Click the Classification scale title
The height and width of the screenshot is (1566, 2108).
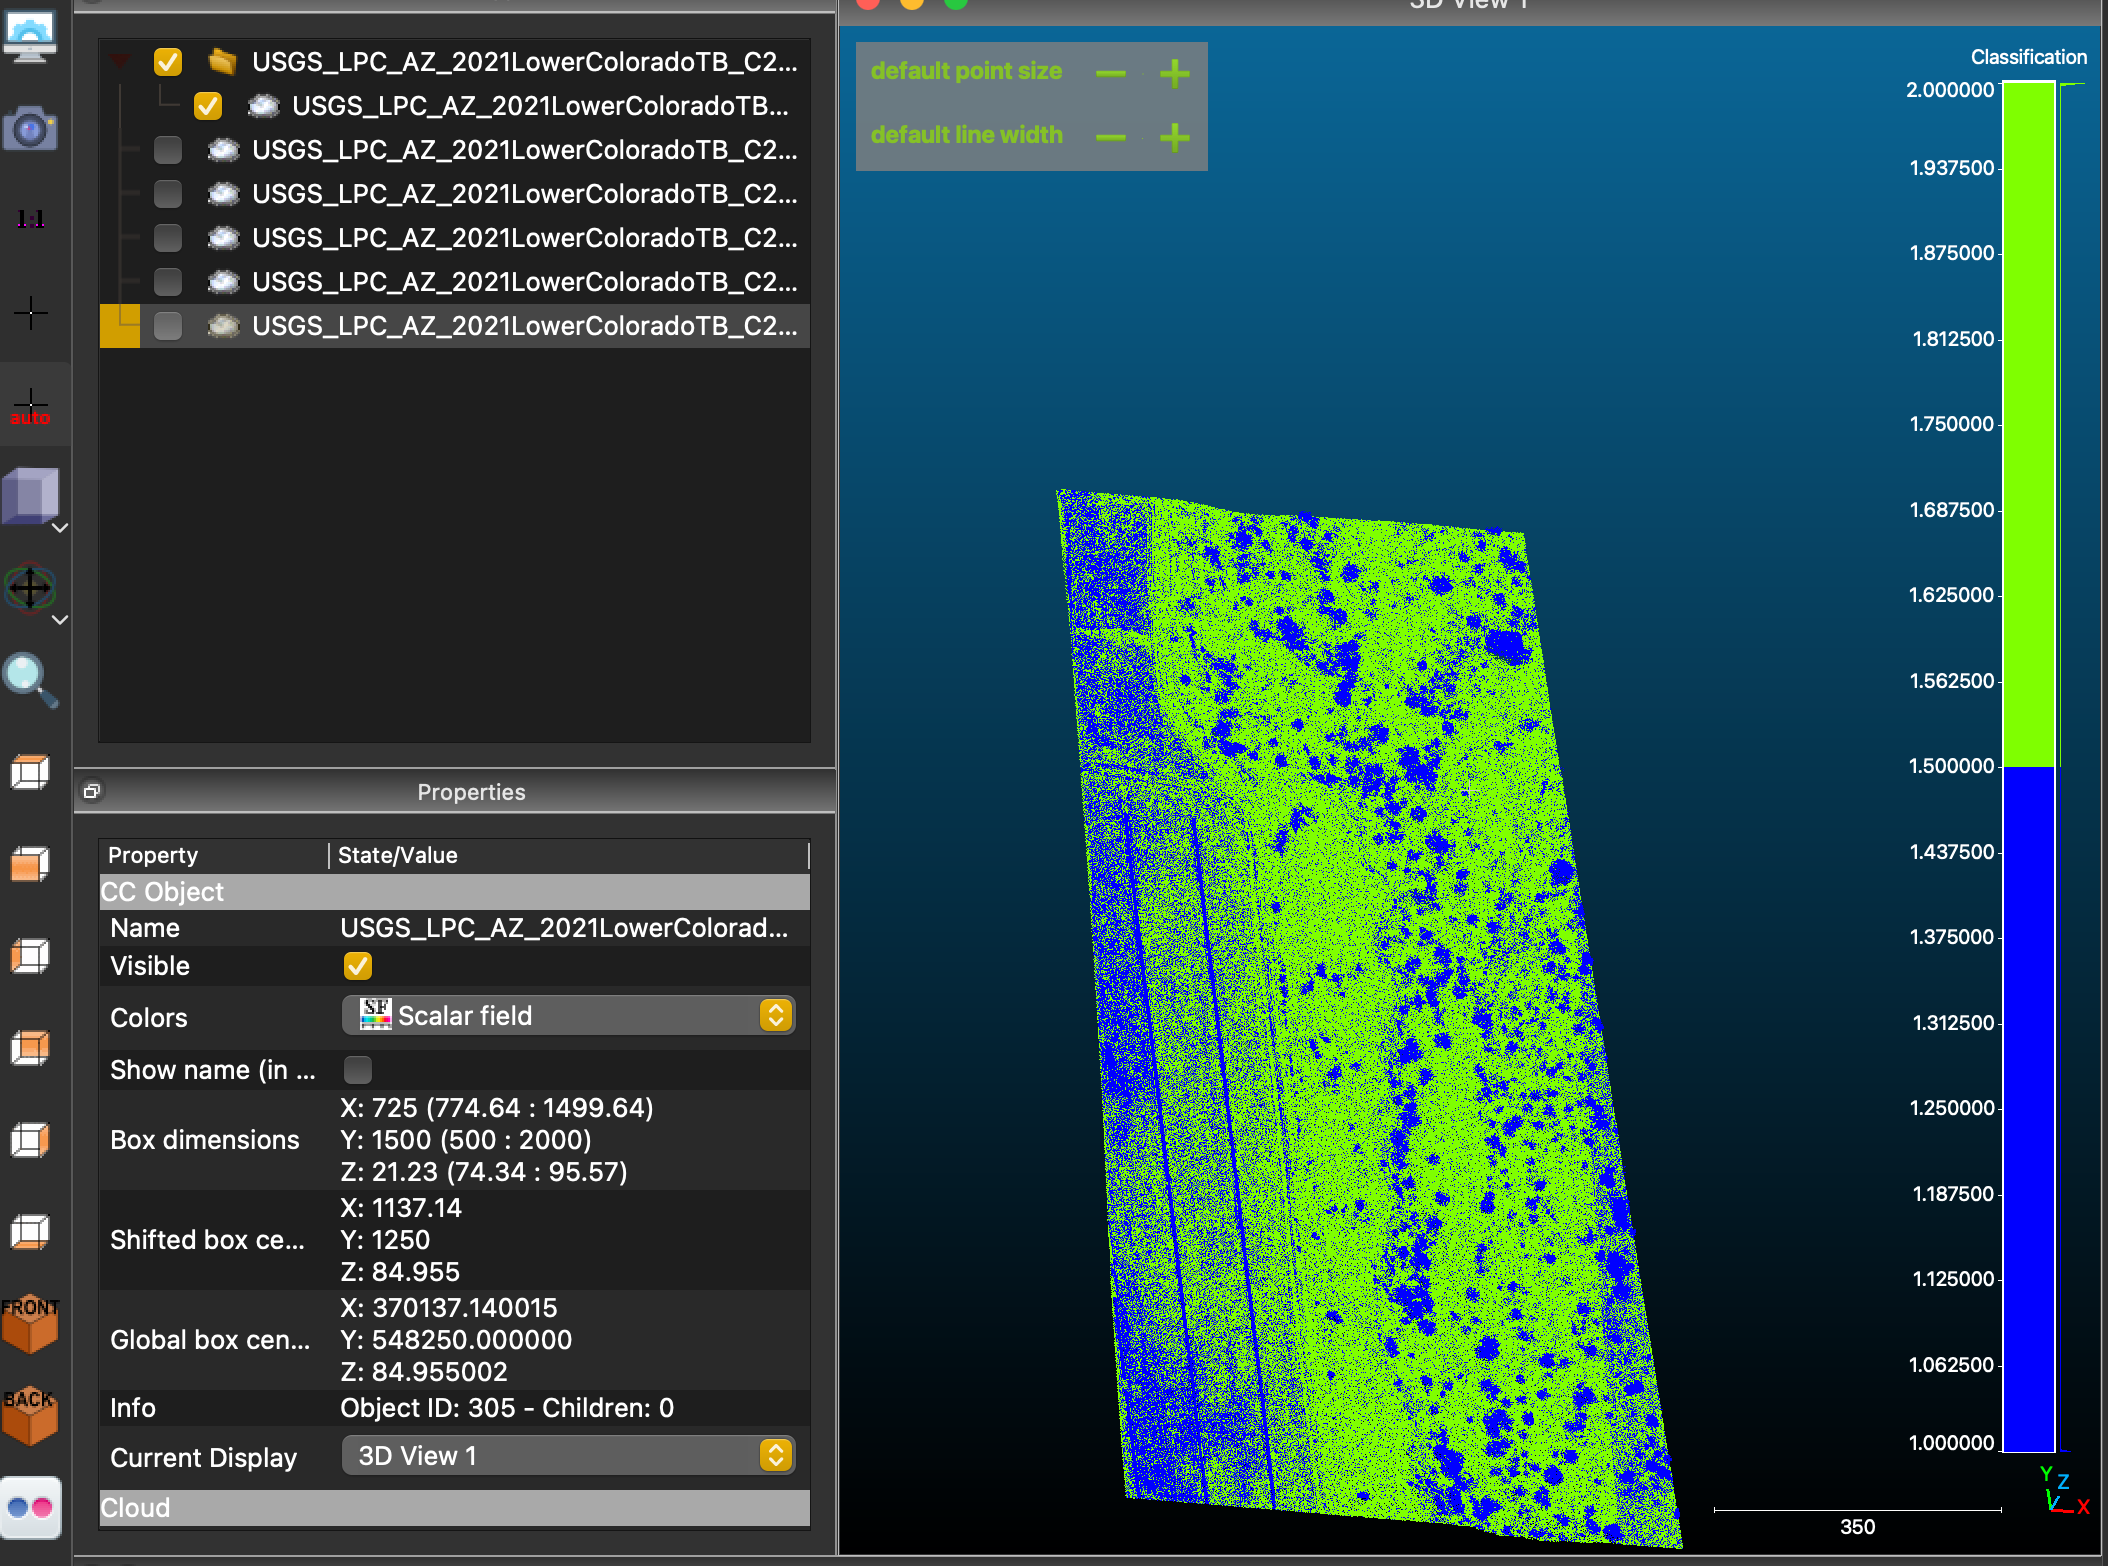[2028, 57]
